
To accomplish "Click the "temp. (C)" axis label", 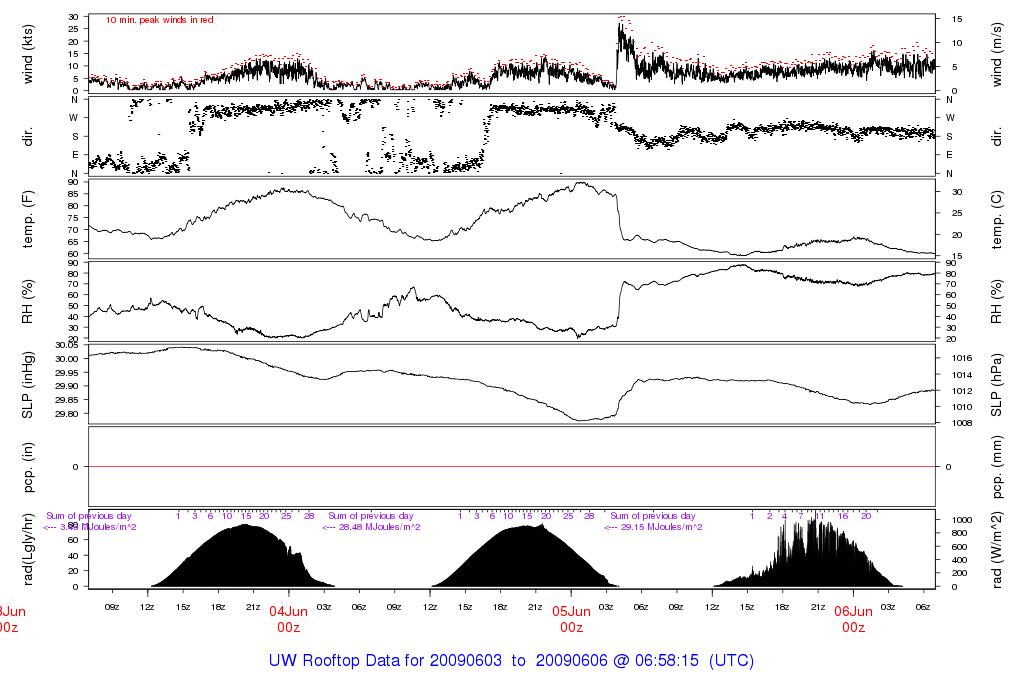I will click(997, 219).
